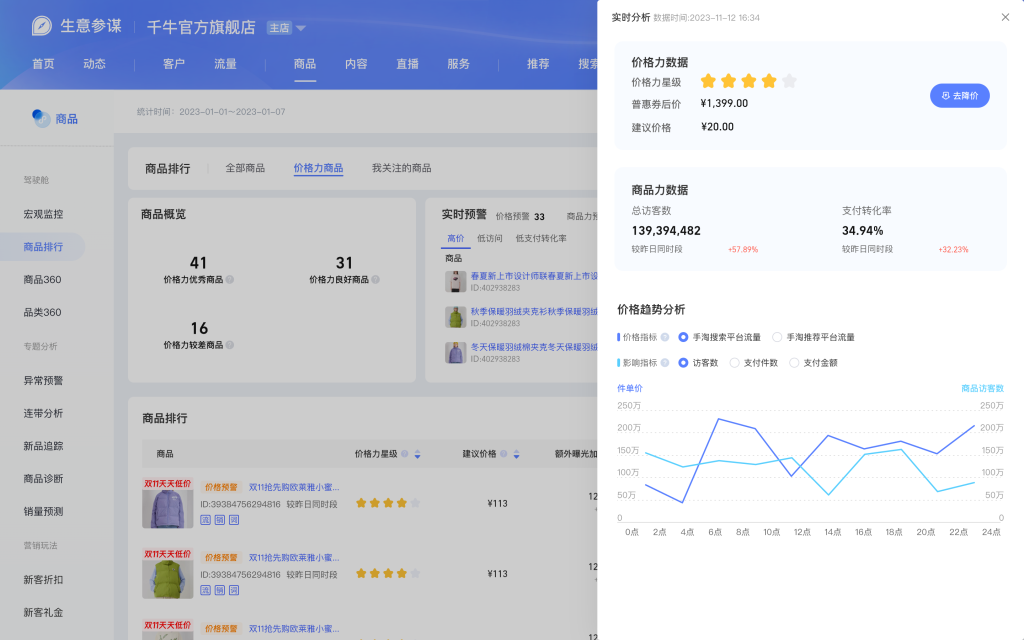Screen dimensions: 1024x640
Task: Sort table by 建议价格 arrows
Action: [517, 455]
